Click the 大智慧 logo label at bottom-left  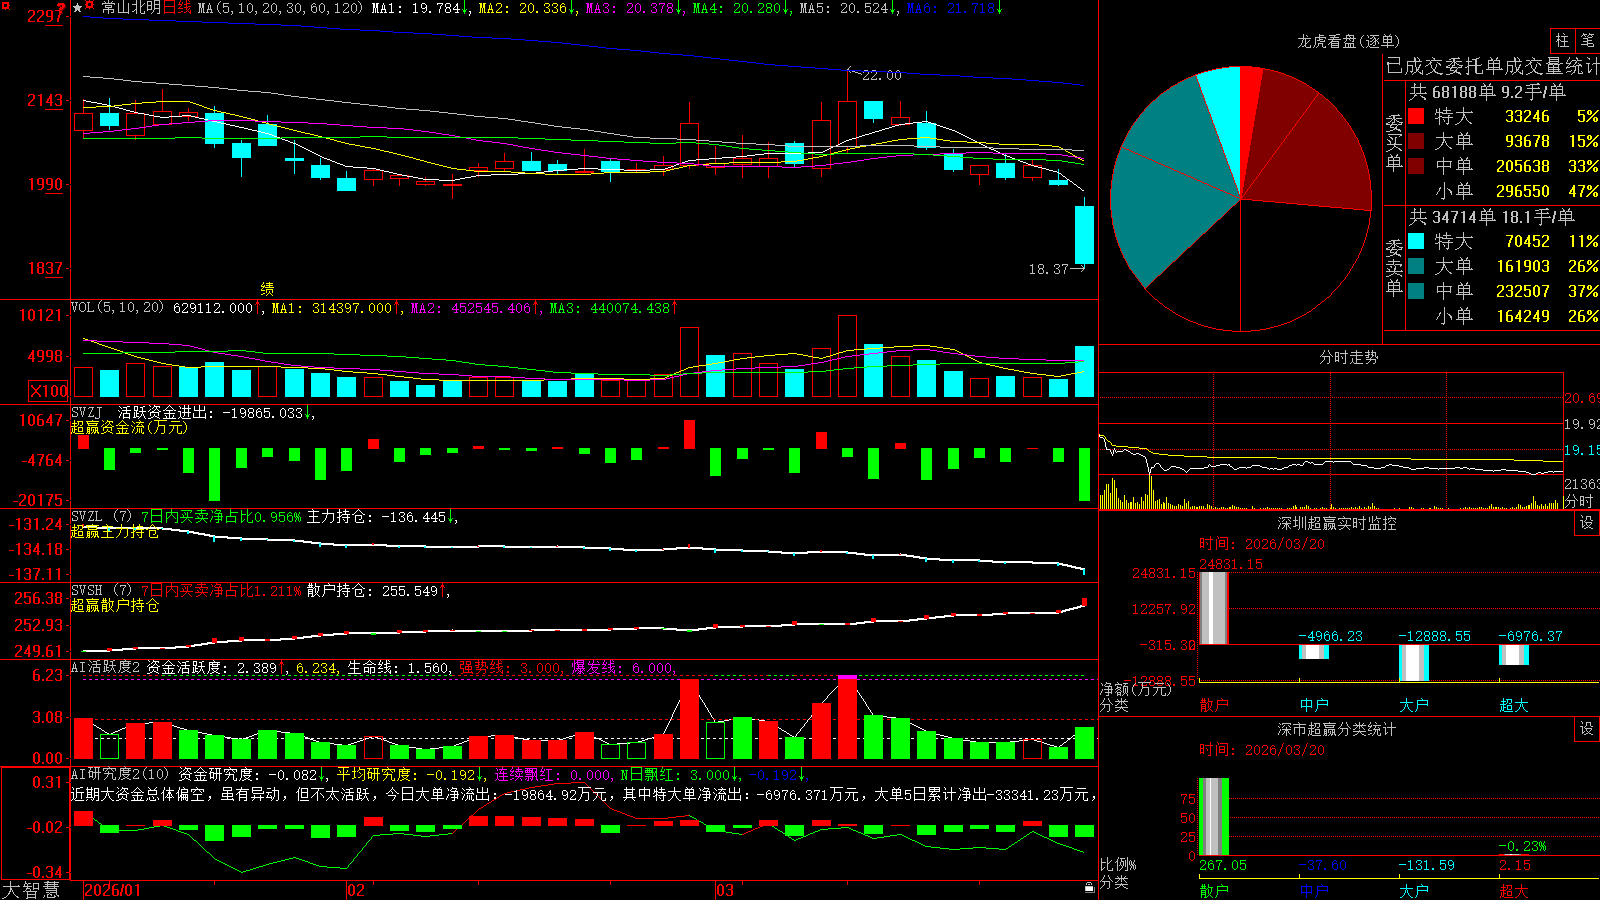pos(31,890)
